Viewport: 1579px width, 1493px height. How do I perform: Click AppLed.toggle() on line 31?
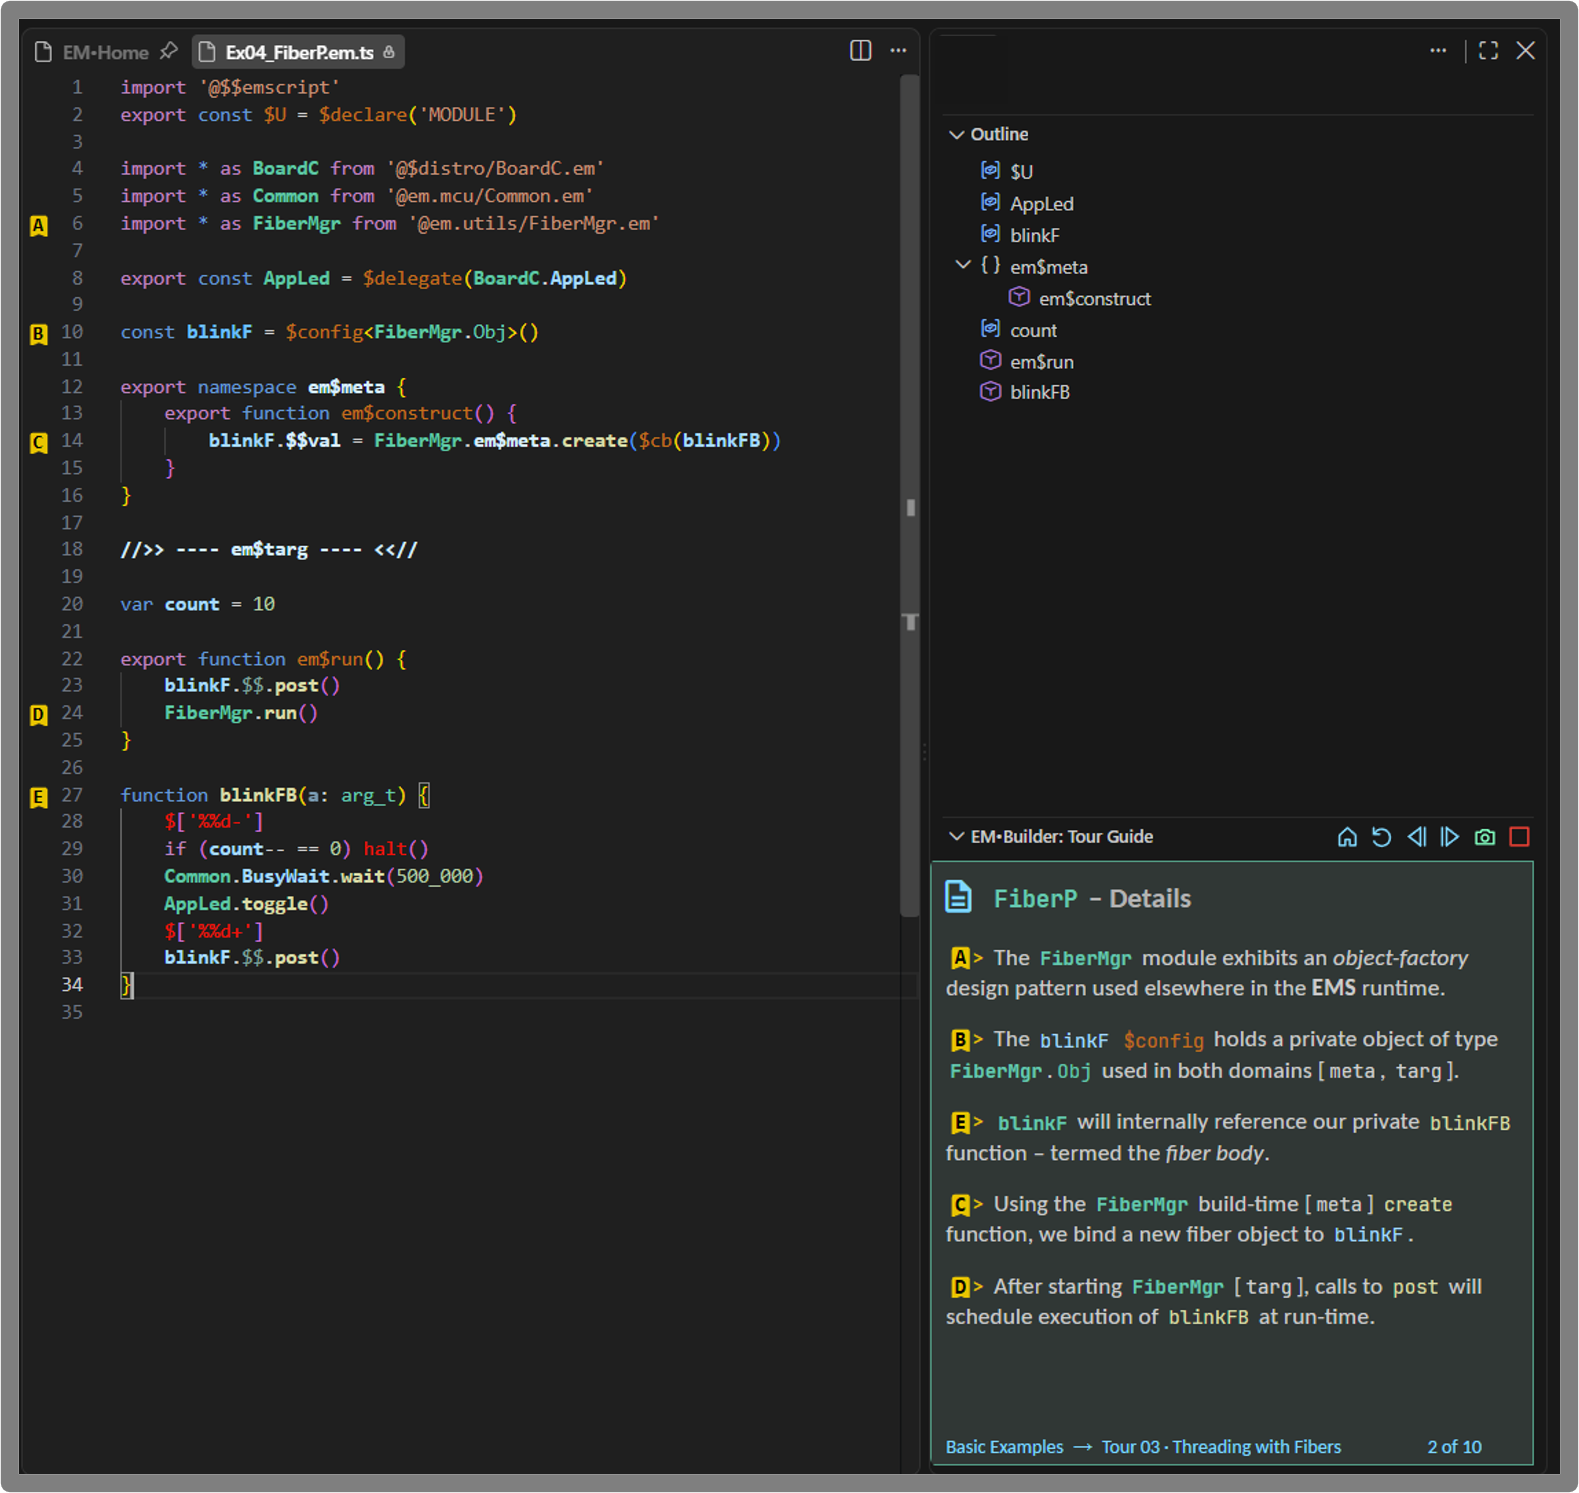pyautogui.click(x=246, y=904)
